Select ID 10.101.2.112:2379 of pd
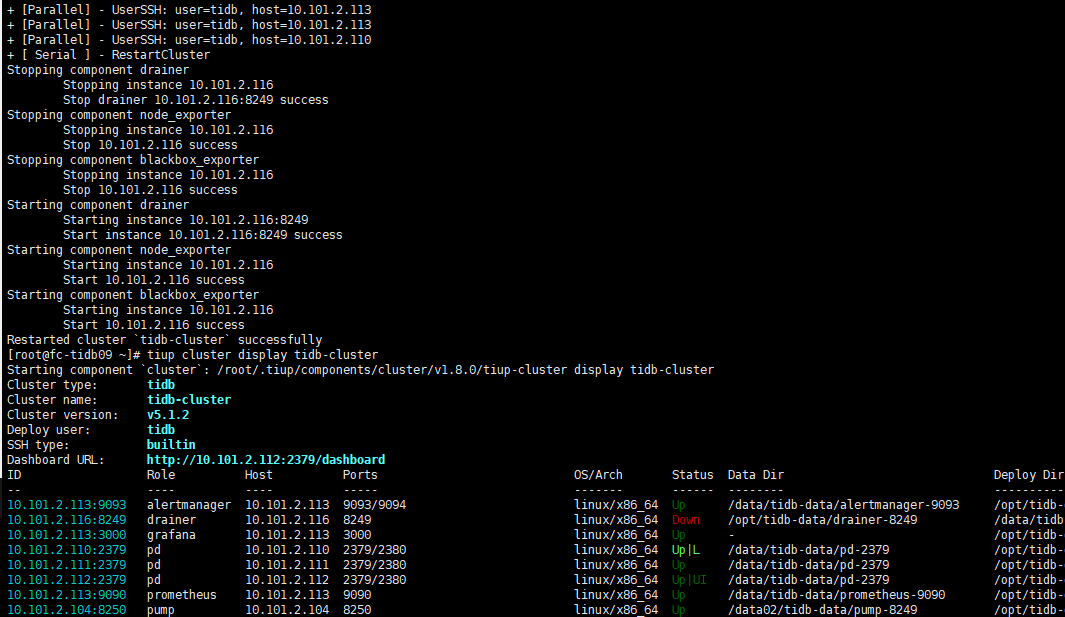 pos(67,580)
